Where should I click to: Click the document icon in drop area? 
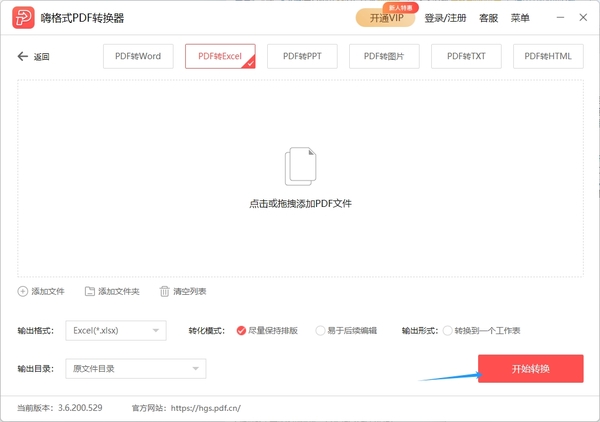pyautogui.click(x=300, y=166)
